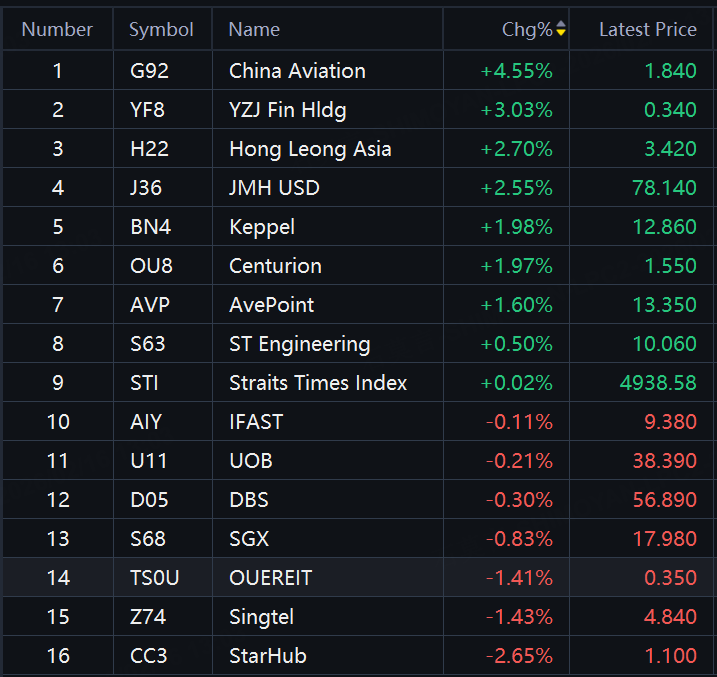Open Hong Leong Asia stock
Screen dimensions: 717x677
pyautogui.click(x=310, y=149)
